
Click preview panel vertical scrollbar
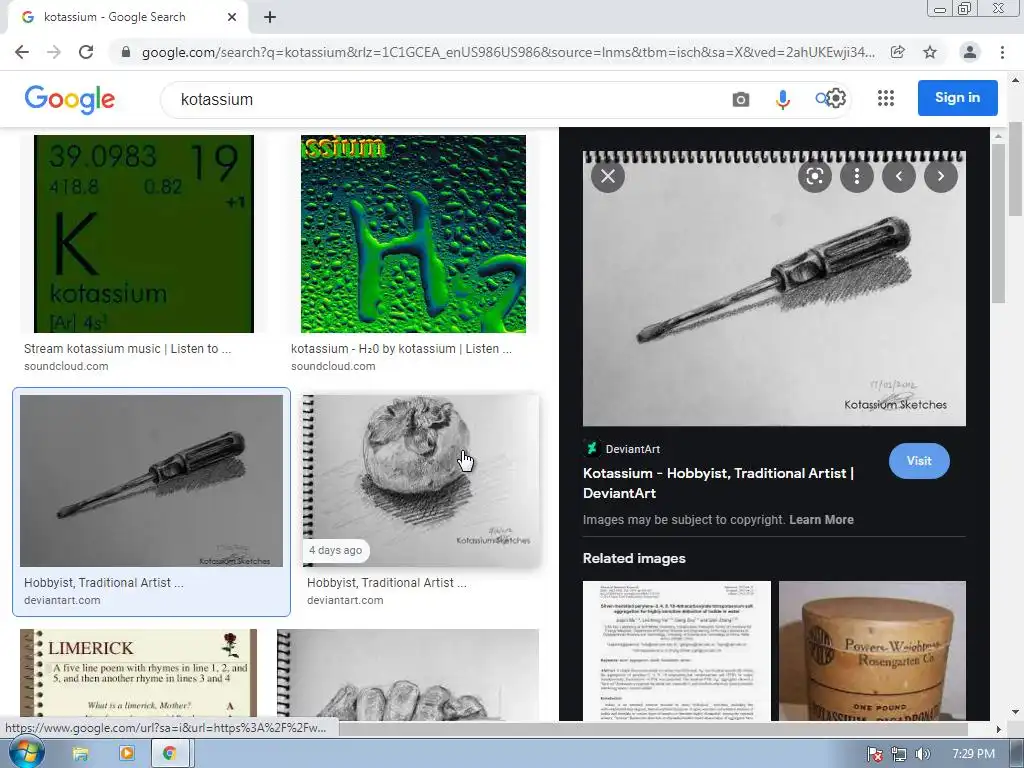click(x=998, y=223)
